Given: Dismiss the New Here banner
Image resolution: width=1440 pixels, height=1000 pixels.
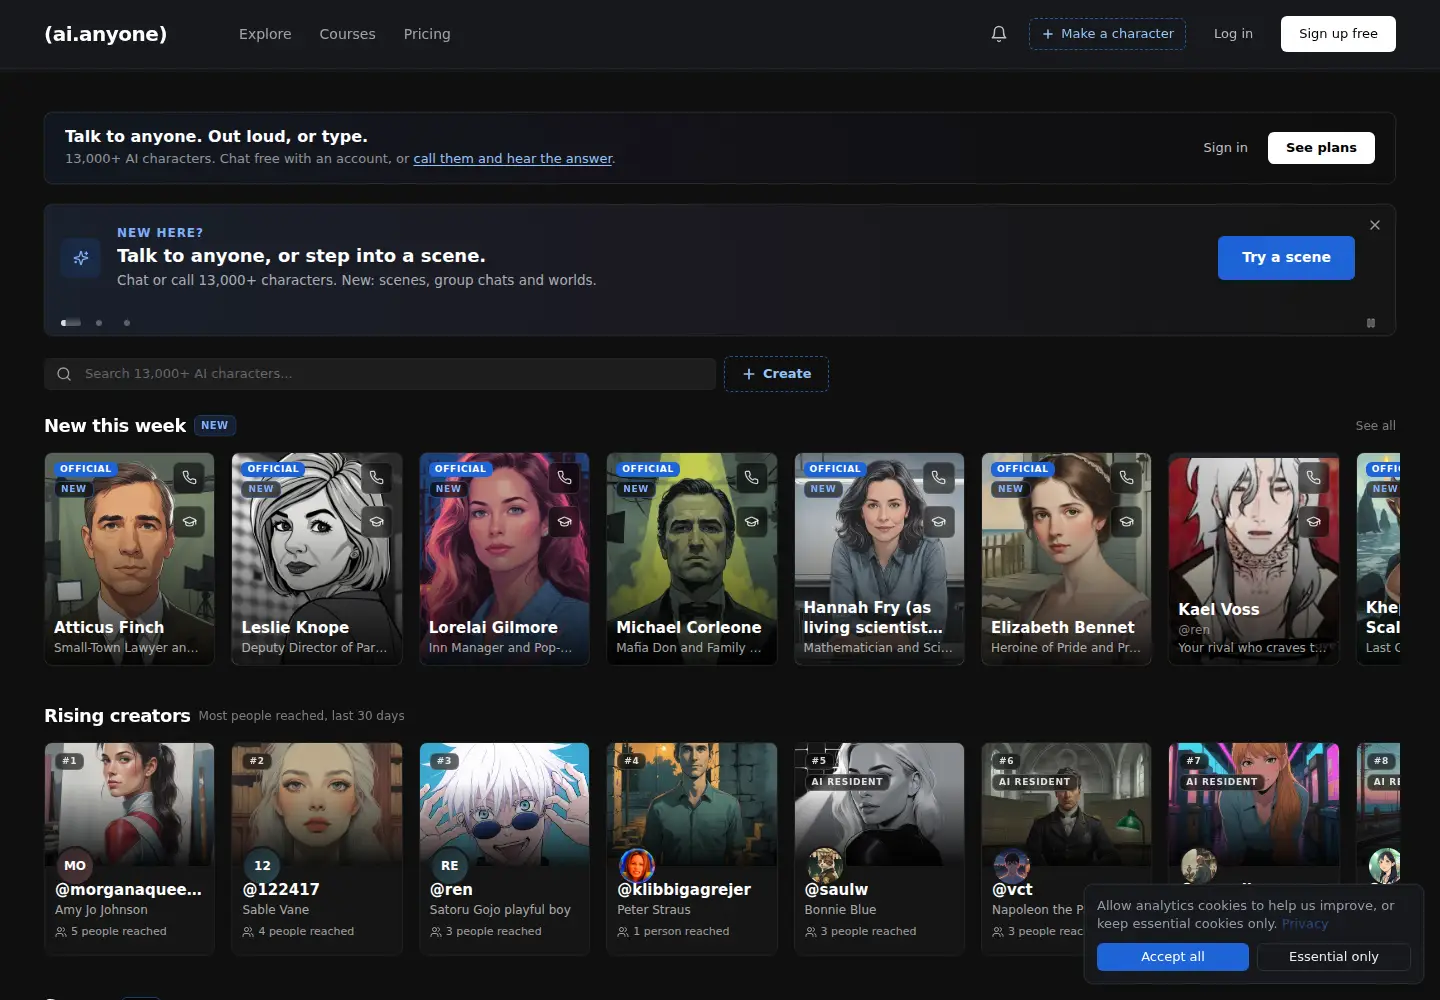Looking at the screenshot, I should point(1375,225).
